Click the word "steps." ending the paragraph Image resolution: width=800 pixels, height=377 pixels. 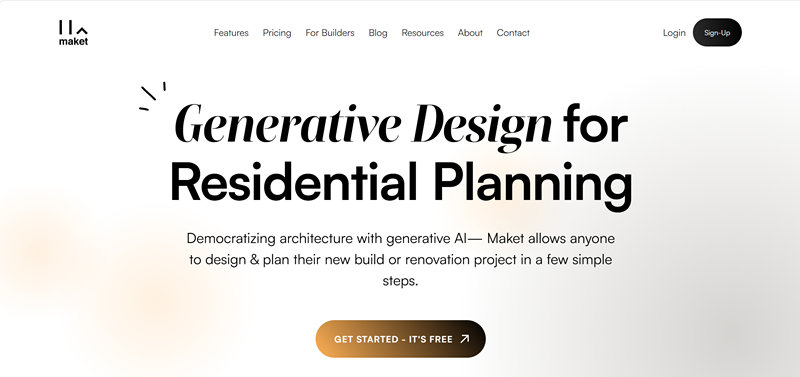[401, 281]
